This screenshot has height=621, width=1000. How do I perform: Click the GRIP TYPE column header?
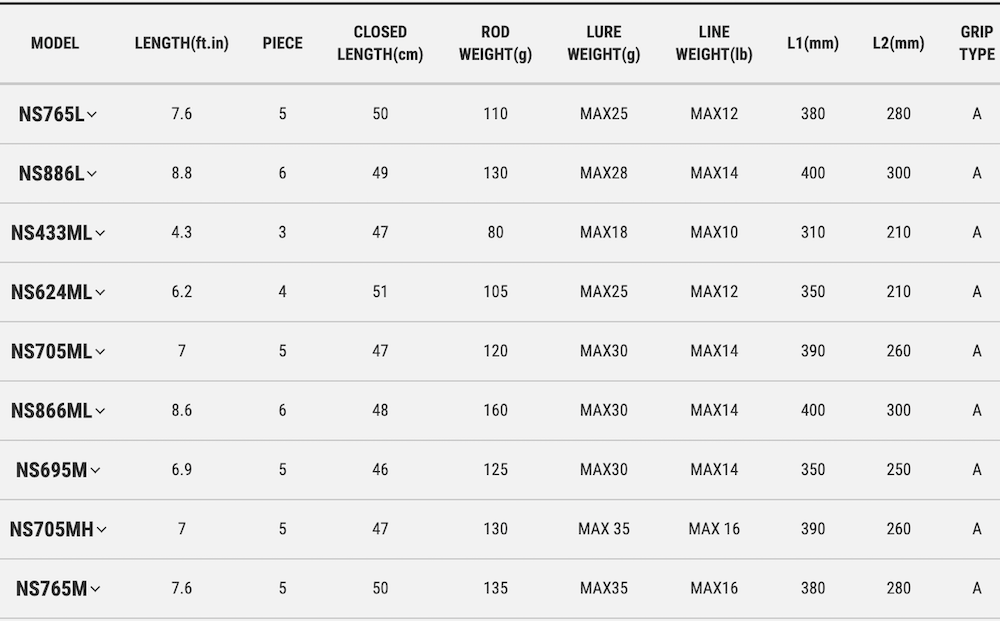[976, 44]
